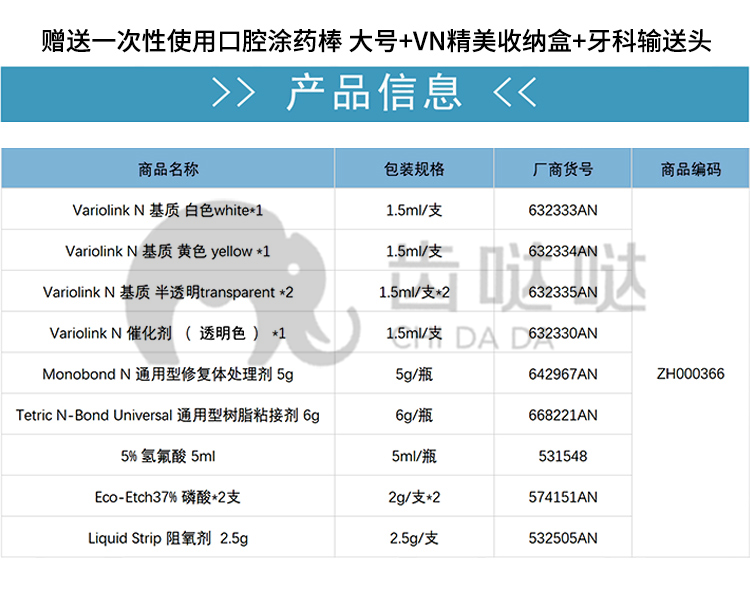Click manufacturer code 574151AN
The height and width of the screenshot is (591, 750).
[563, 497]
